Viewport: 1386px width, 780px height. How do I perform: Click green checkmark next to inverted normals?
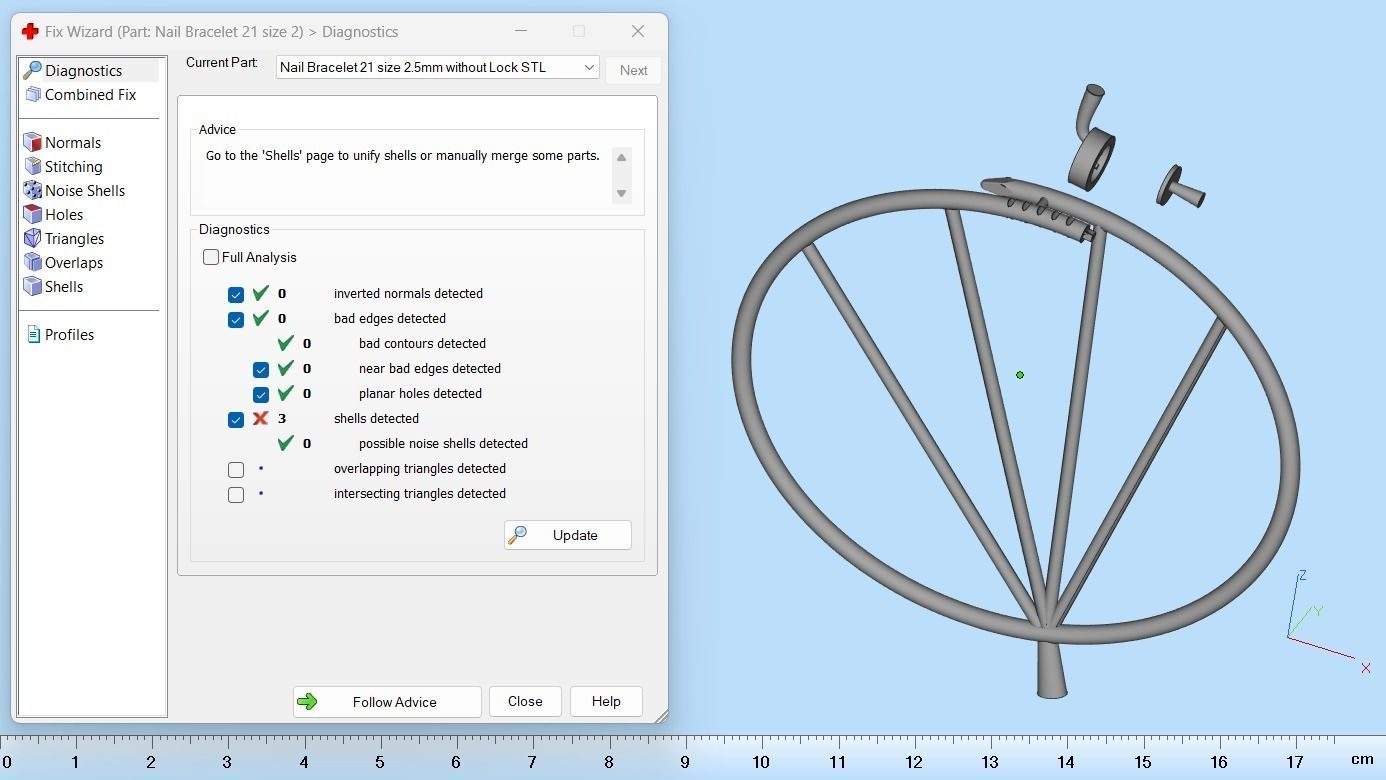[x=260, y=293]
